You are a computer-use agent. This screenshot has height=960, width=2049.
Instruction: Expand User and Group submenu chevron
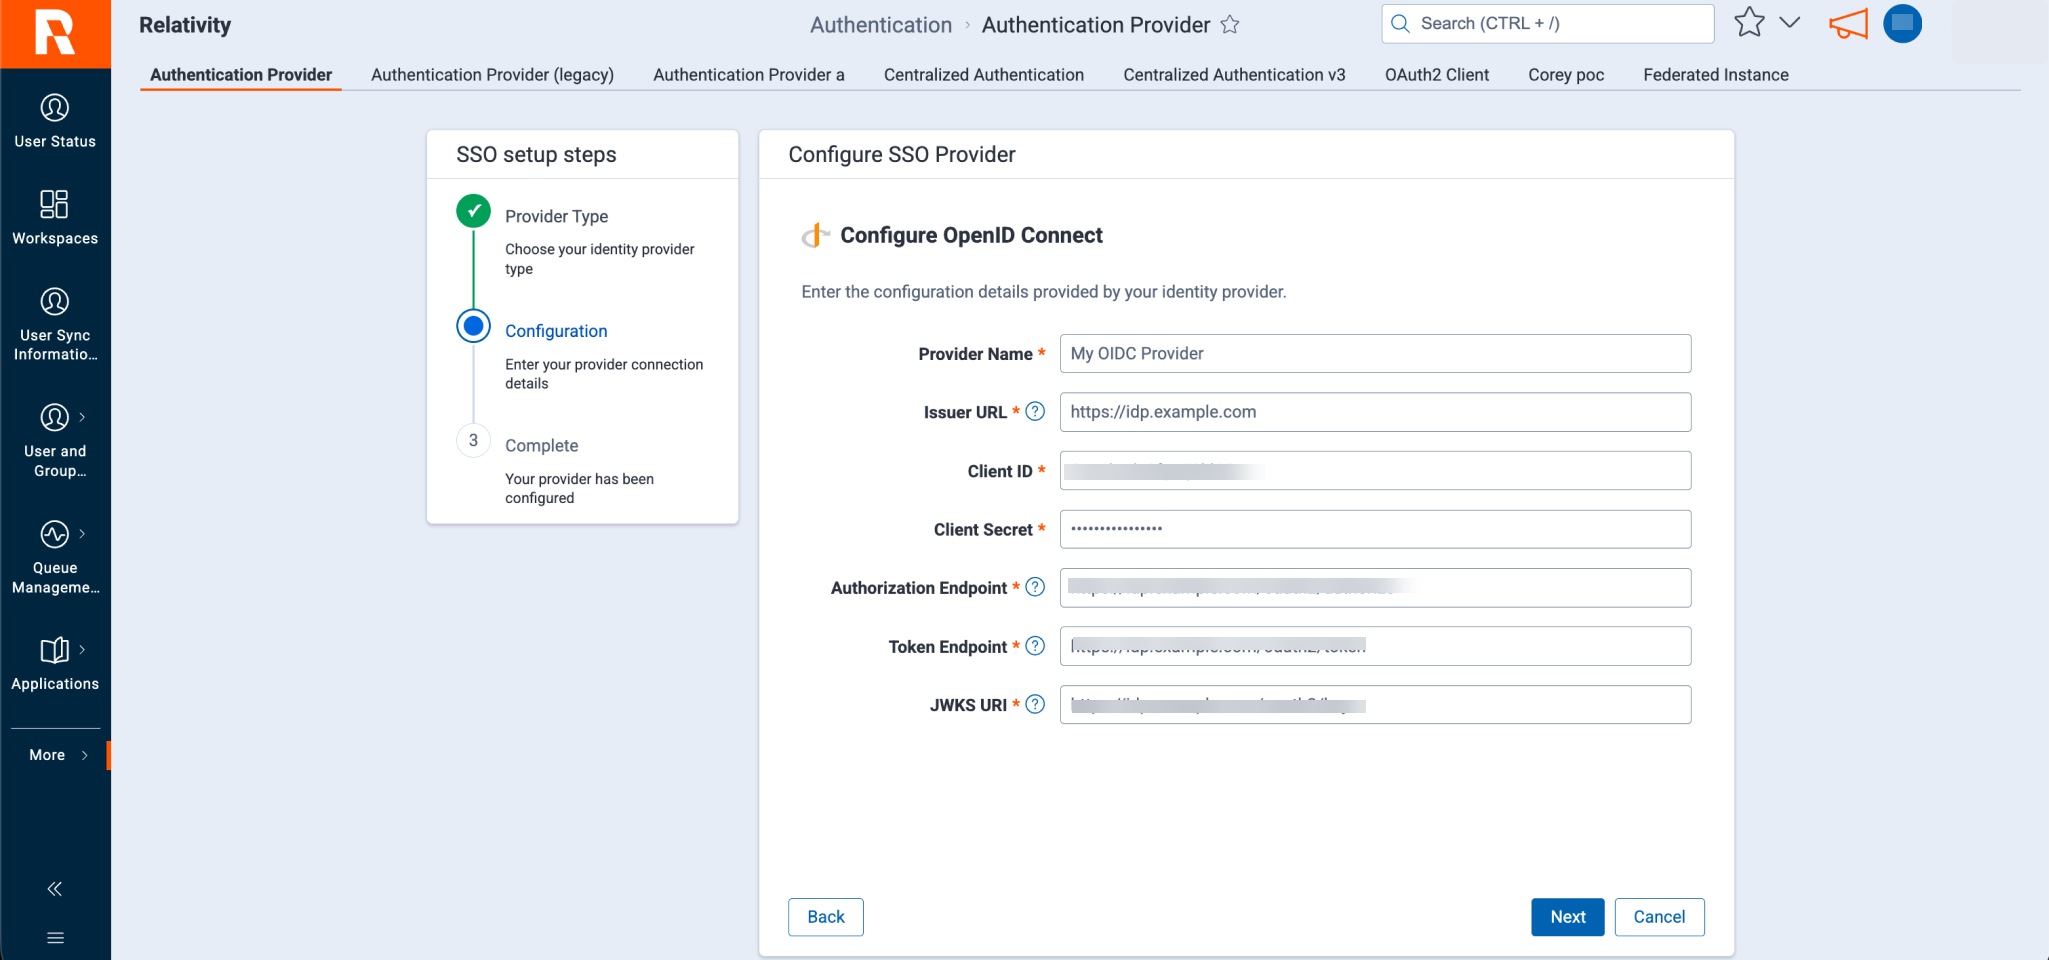(82, 417)
